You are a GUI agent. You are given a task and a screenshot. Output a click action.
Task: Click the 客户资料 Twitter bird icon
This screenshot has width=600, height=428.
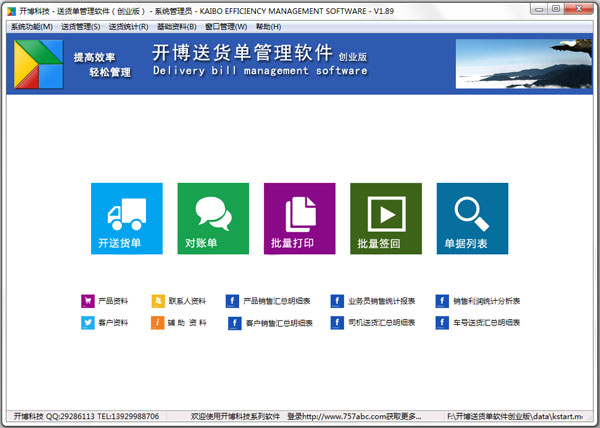86,323
